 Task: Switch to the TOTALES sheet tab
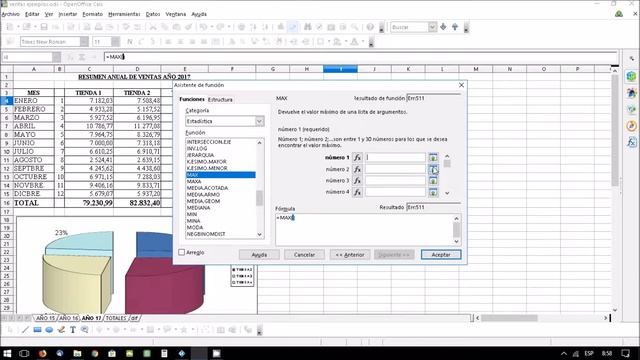(116, 318)
